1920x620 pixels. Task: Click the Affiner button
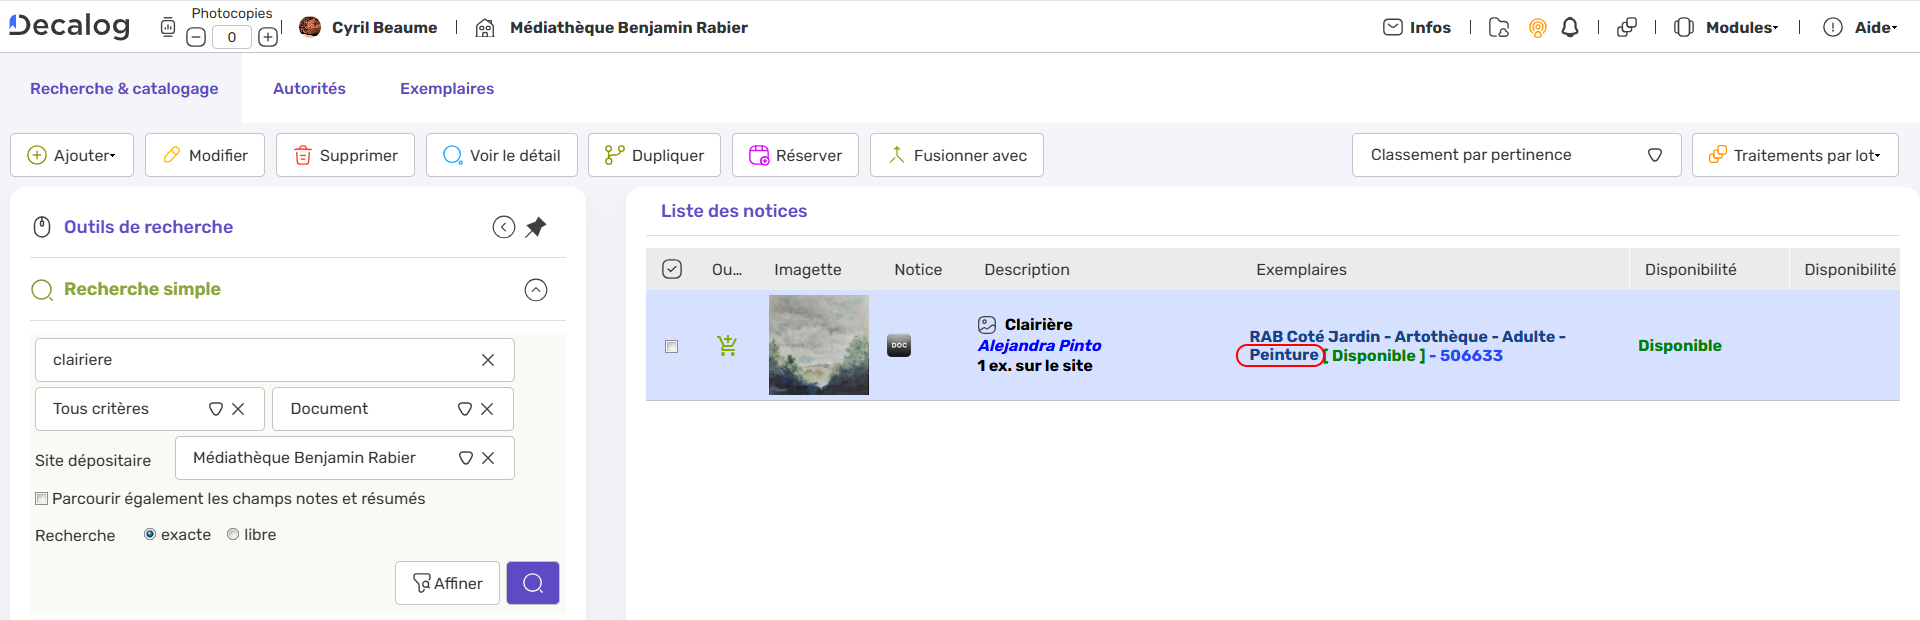(x=447, y=583)
